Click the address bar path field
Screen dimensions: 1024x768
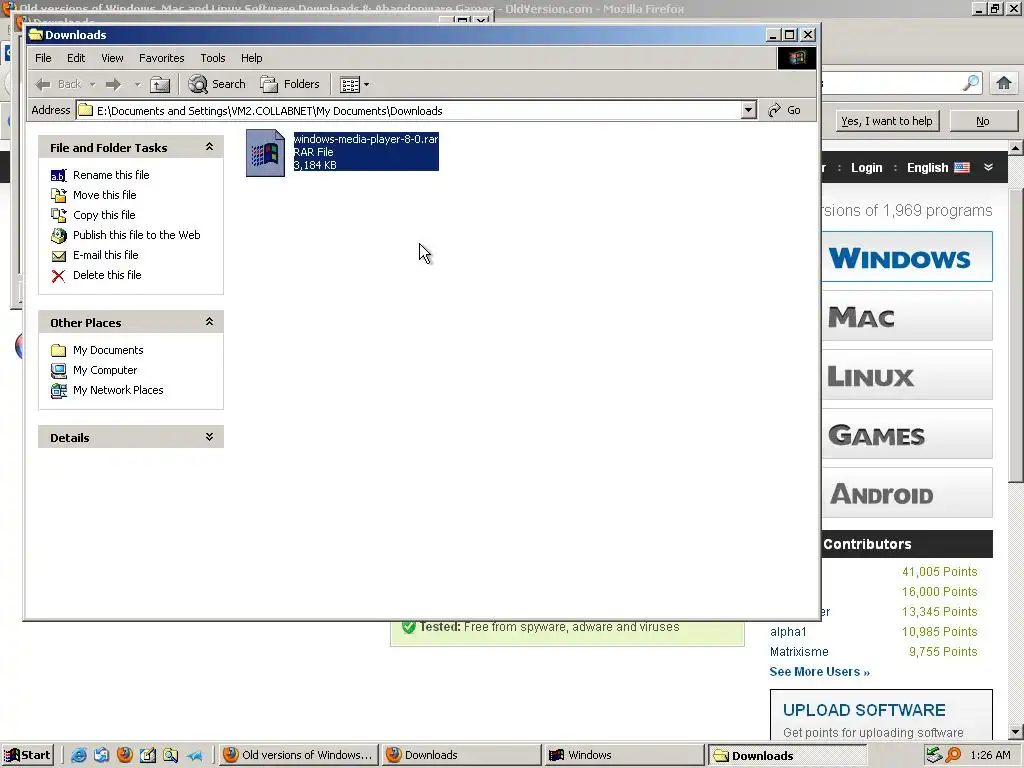point(409,110)
